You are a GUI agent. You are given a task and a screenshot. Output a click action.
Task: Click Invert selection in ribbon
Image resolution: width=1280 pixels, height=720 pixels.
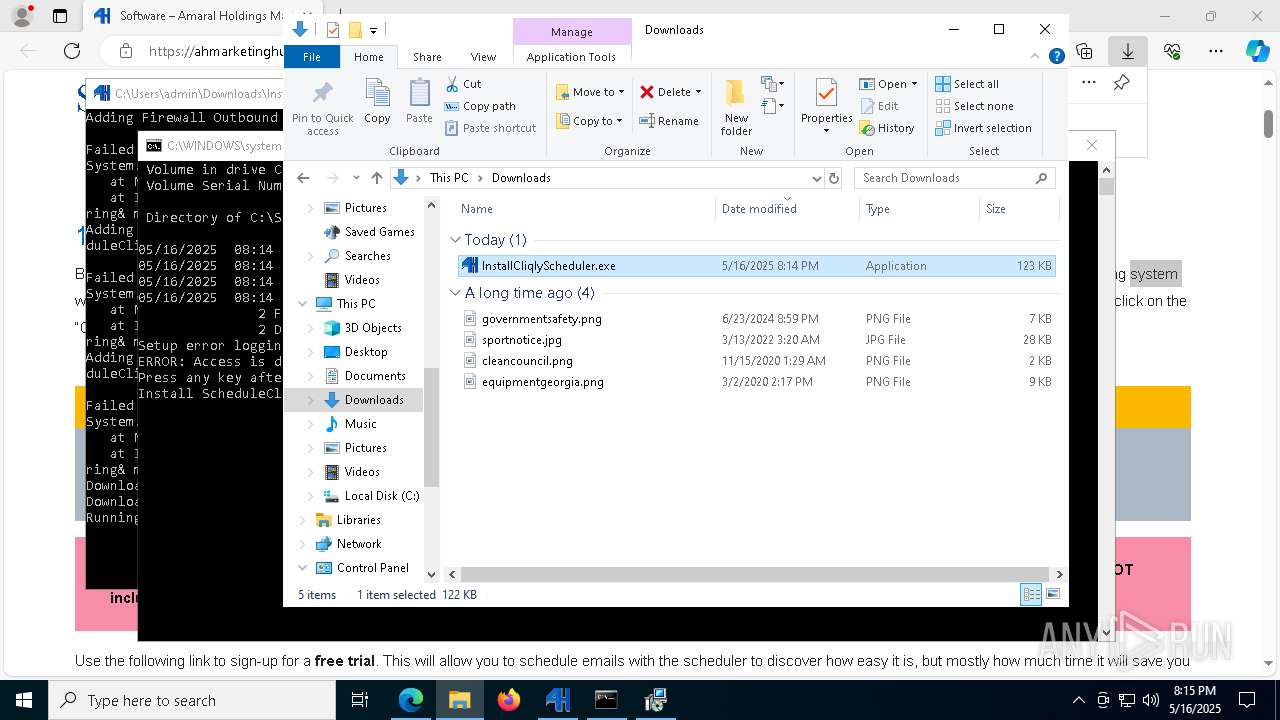click(x=983, y=128)
